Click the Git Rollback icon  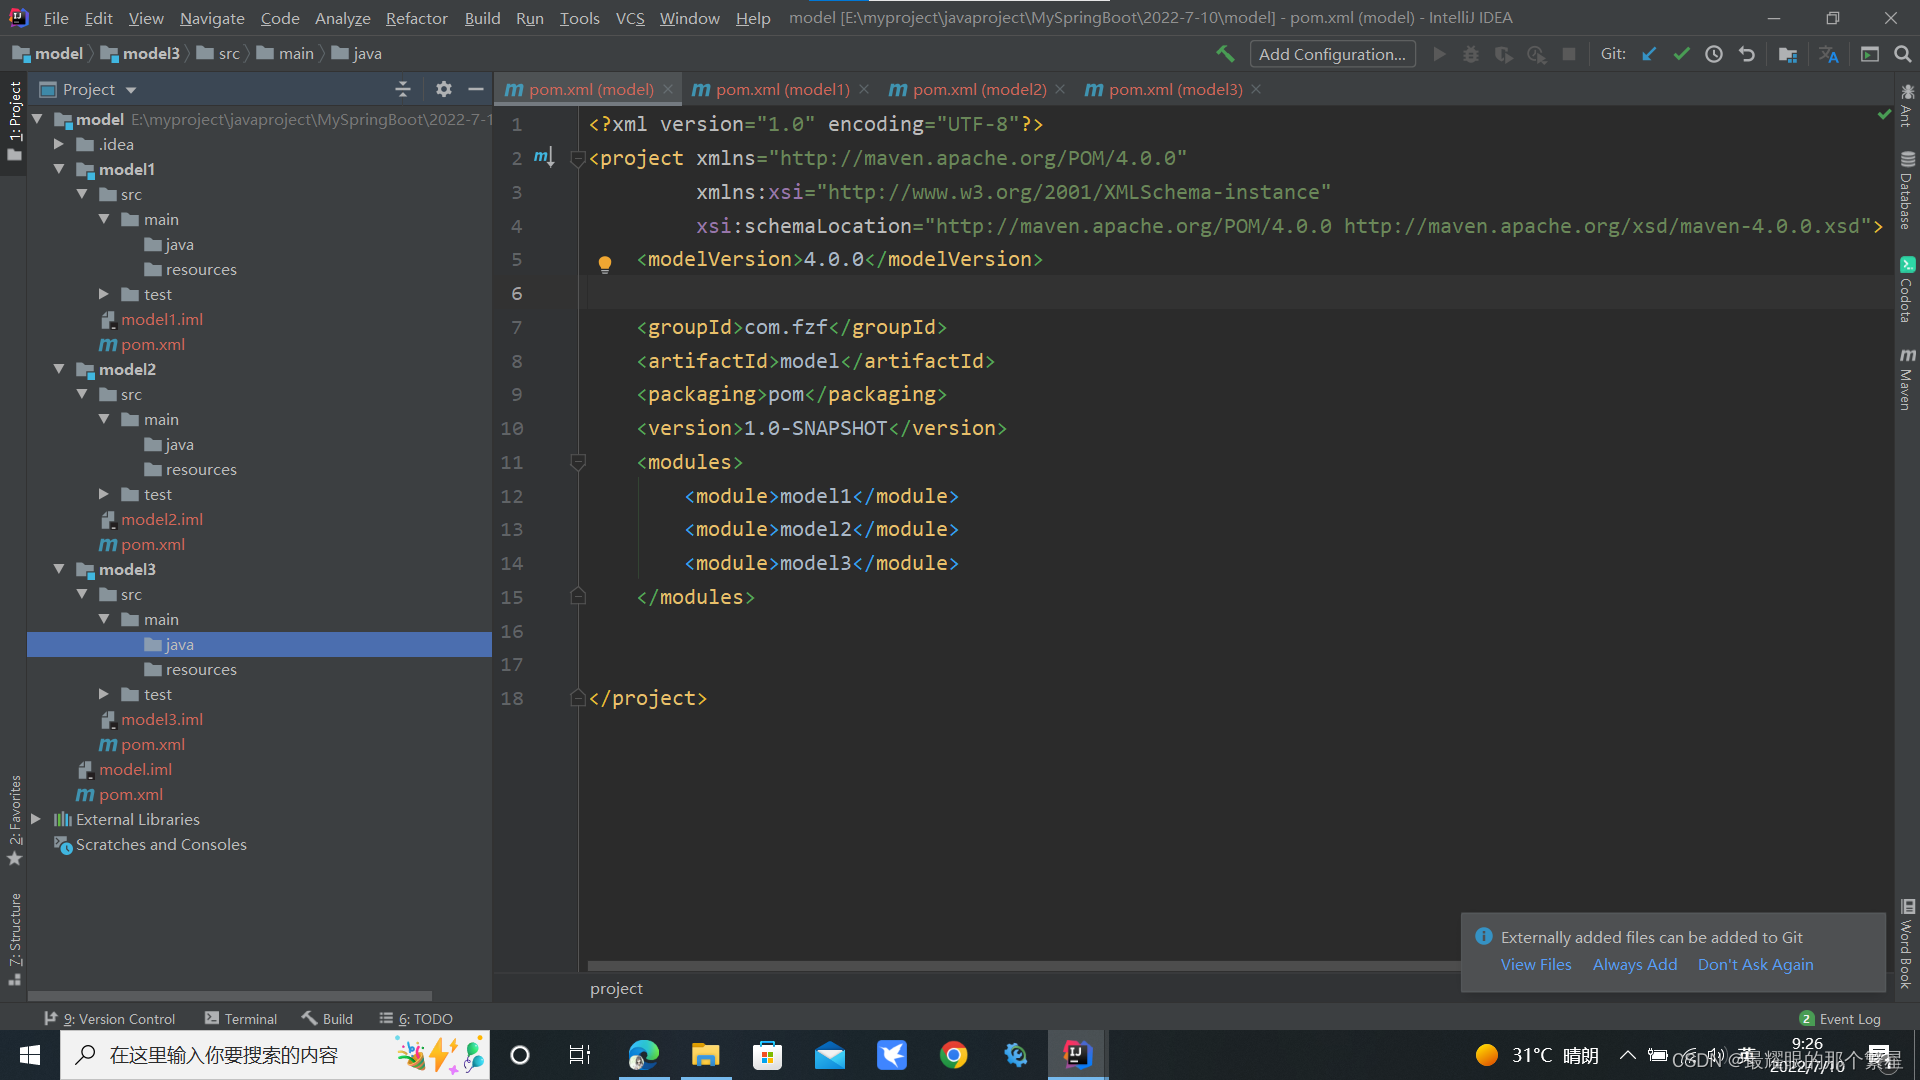(1747, 54)
